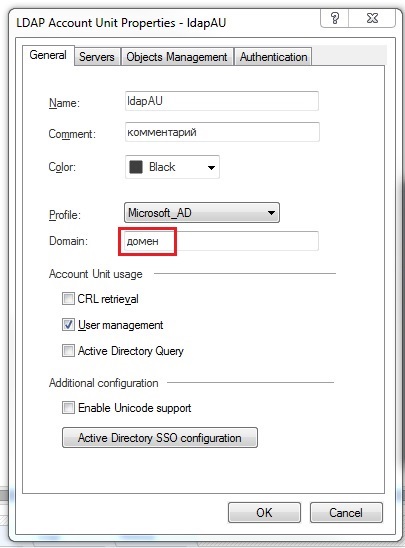Screen dimensions: 405x548
Task: Click the Cancel button
Action: coord(346,512)
